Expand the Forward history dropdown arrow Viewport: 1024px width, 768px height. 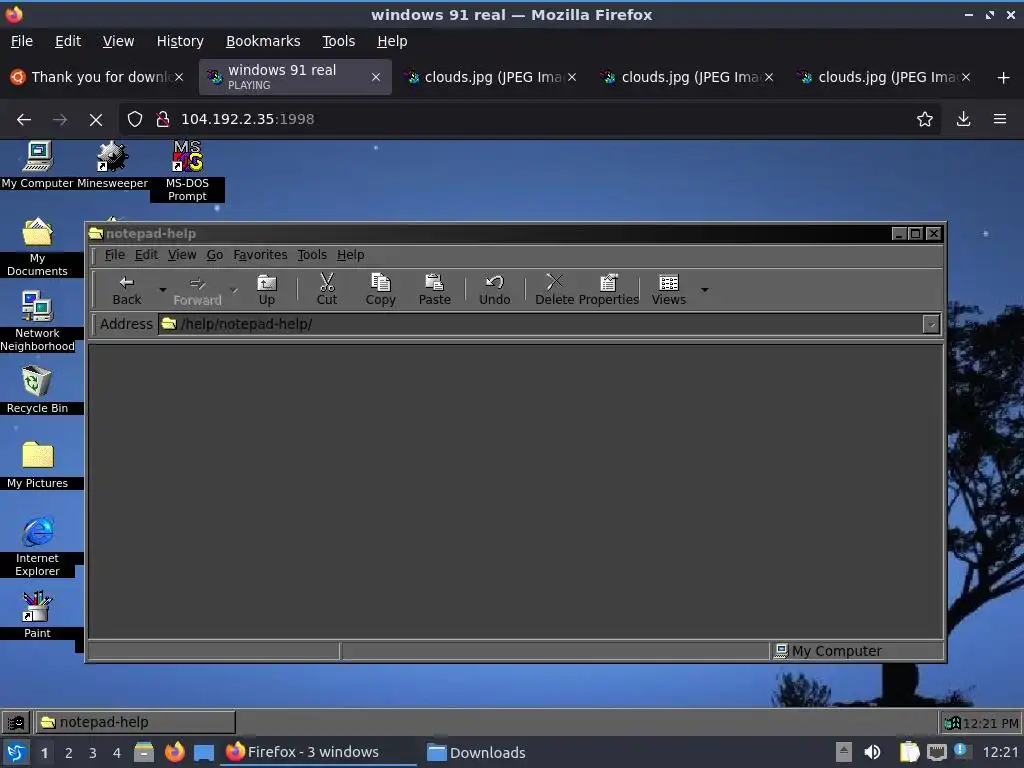tap(234, 290)
